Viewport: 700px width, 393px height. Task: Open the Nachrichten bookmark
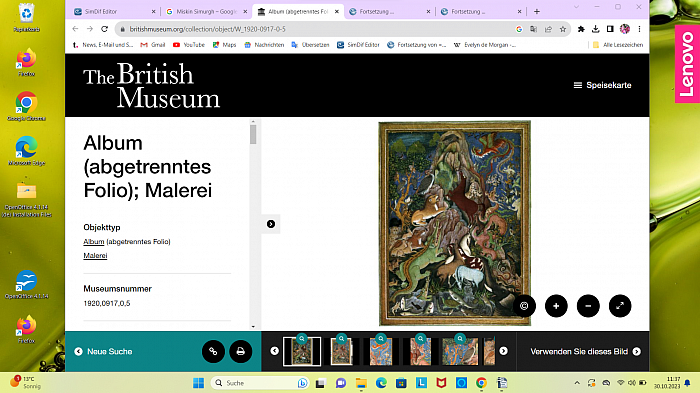point(264,45)
